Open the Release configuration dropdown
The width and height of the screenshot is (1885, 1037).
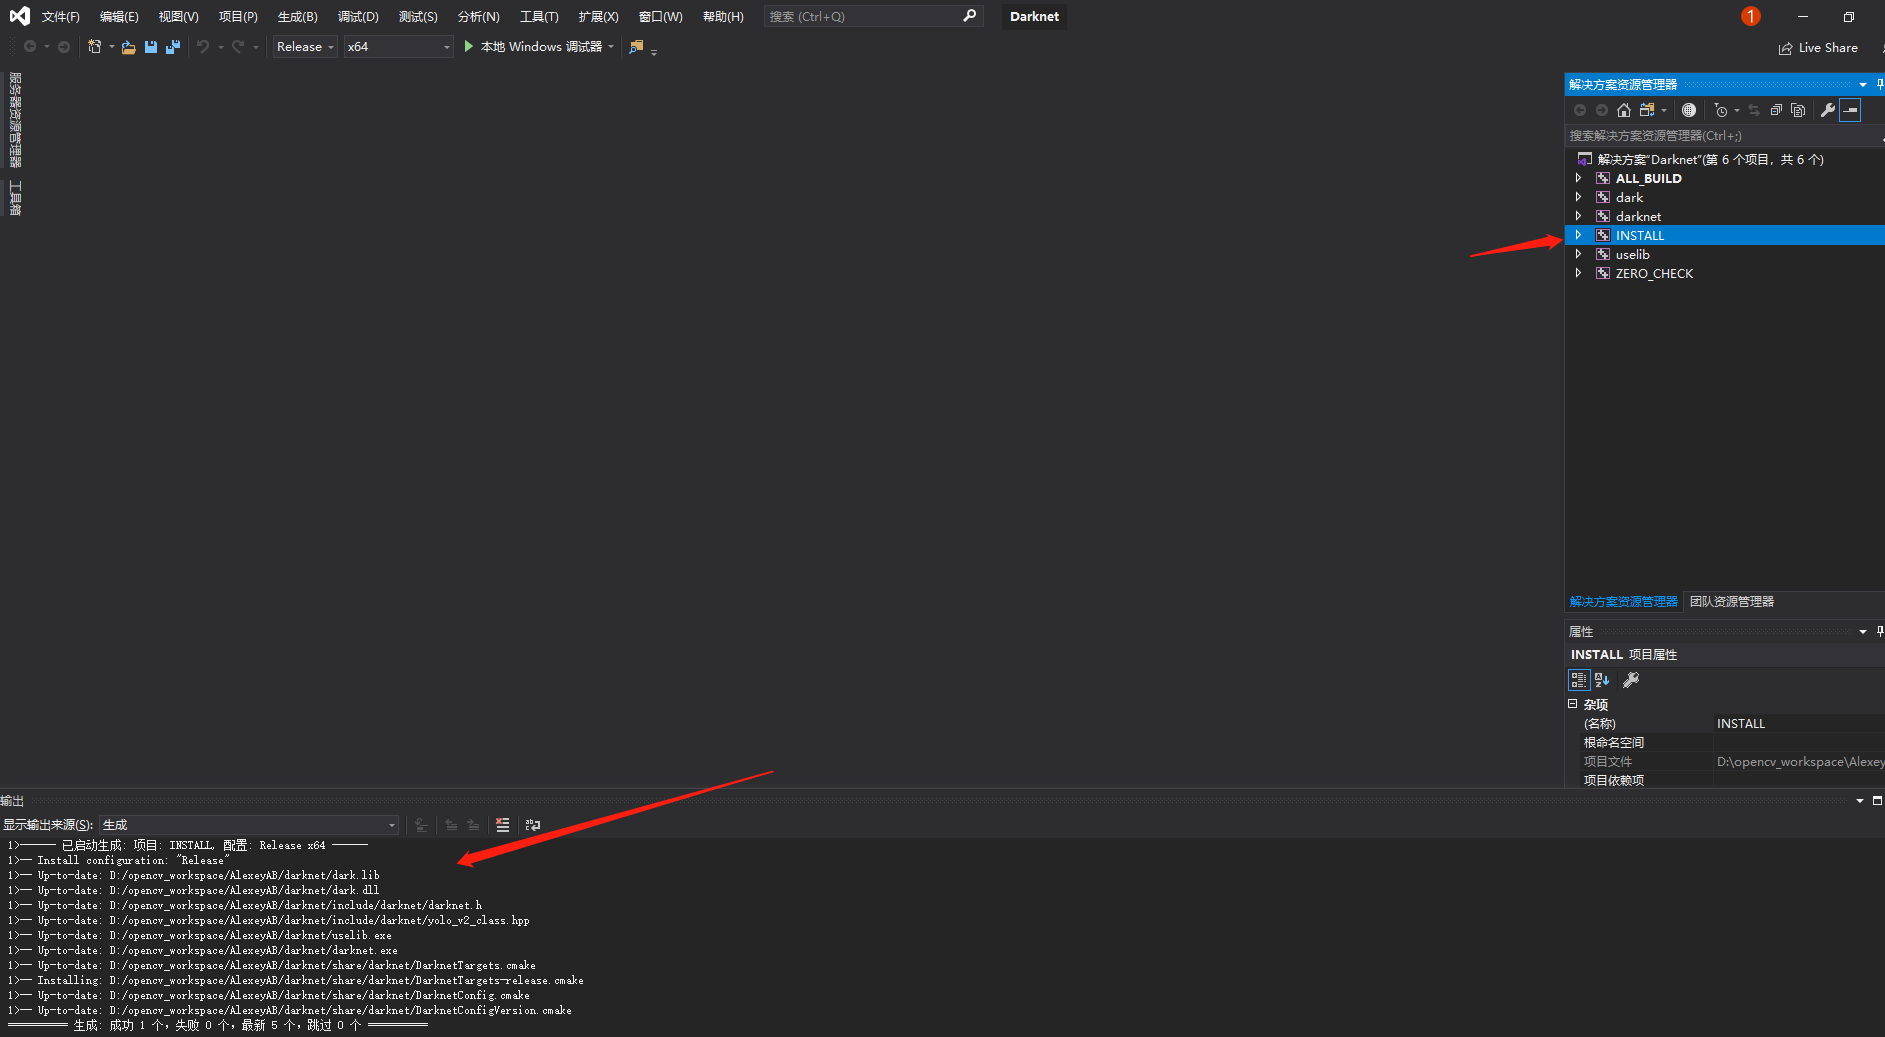(x=305, y=47)
